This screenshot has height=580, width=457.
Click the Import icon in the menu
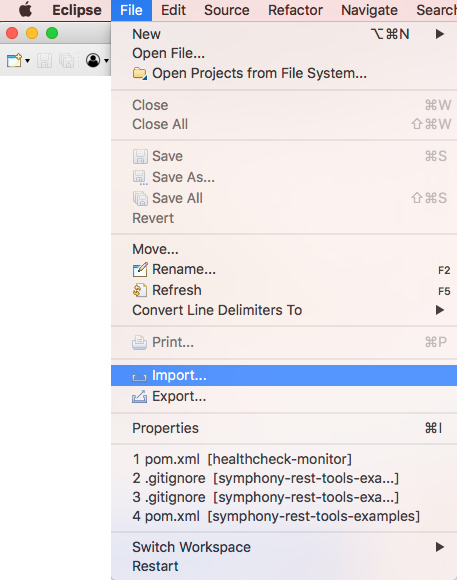click(x=140, y=376)
